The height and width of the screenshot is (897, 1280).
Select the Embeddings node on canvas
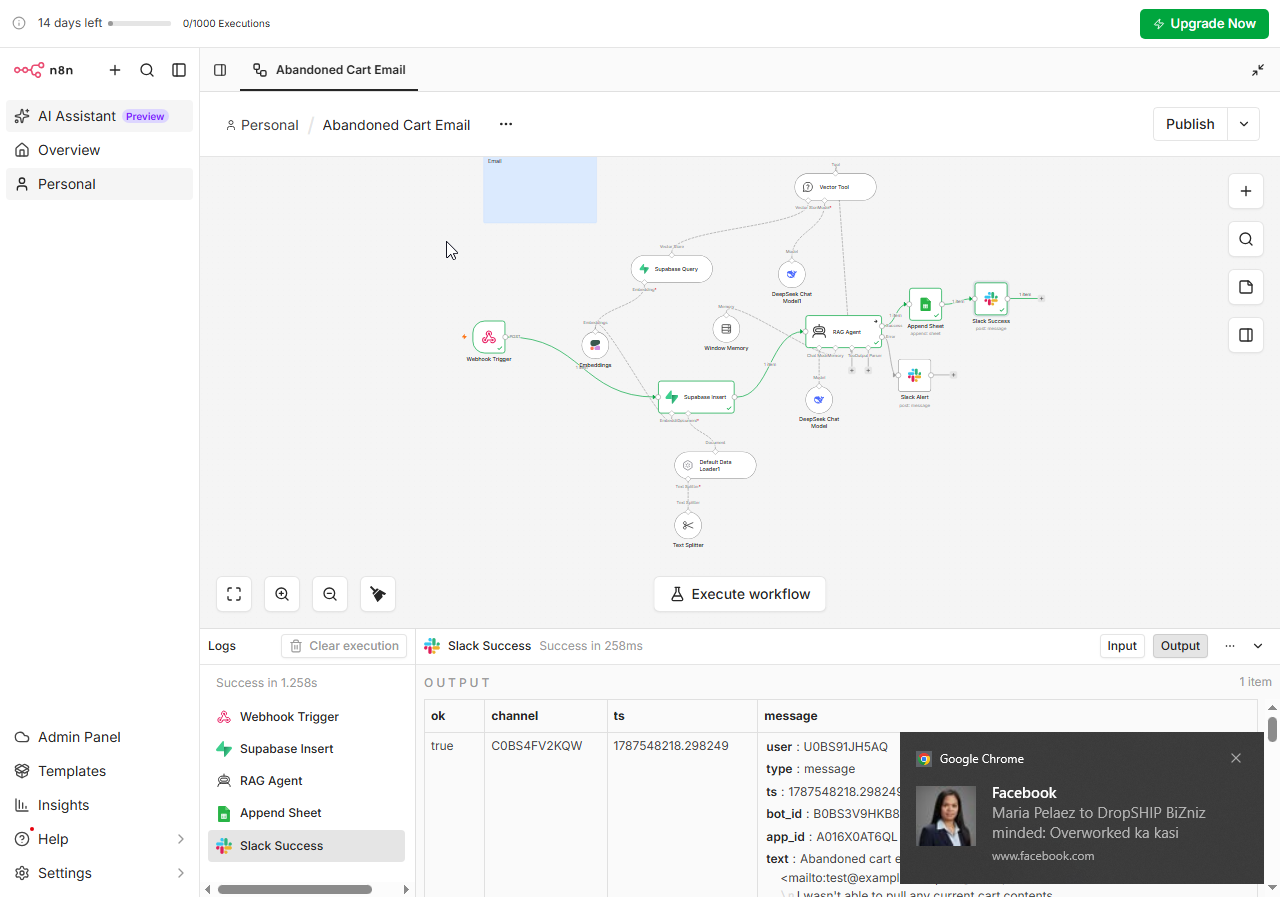tap(595, 345)
